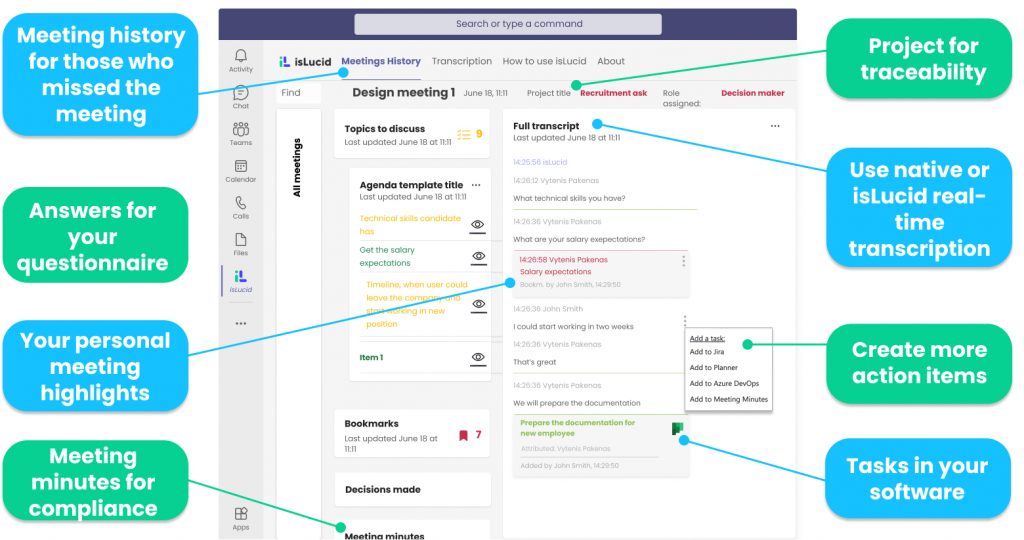
Task: Open the Salary expectations bookmark options dots
Action: (683, 261)
